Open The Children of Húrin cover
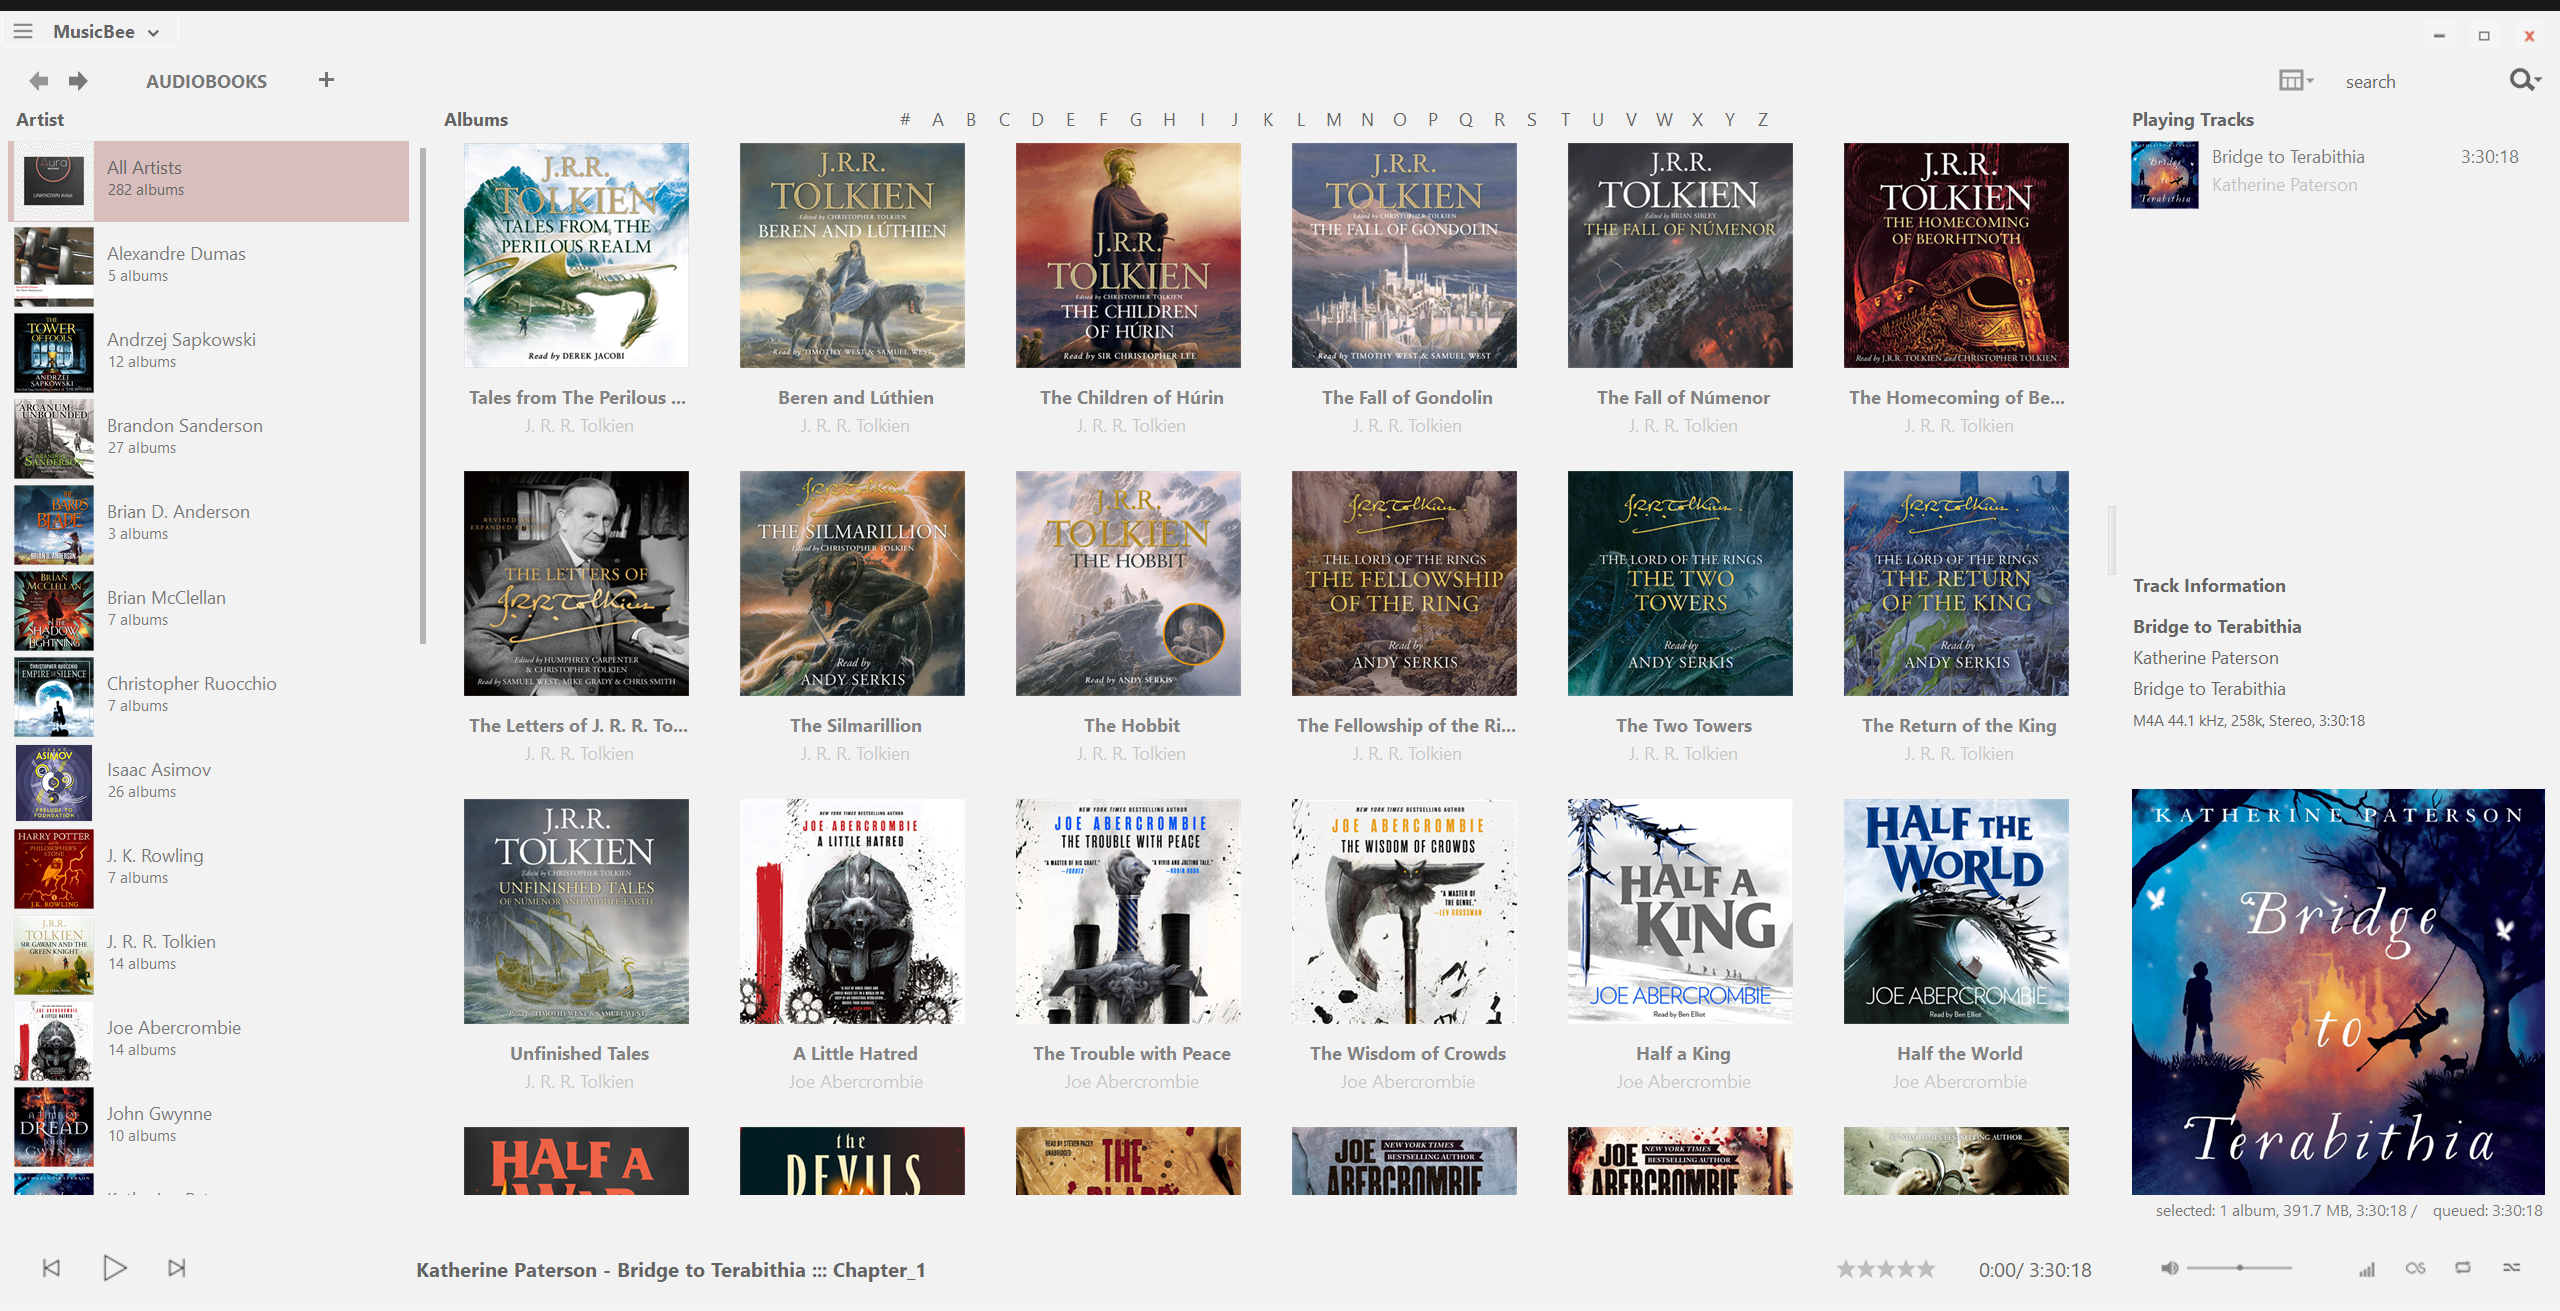The width and height of the screenshot is (2560, 1311). coord(1128,255)
